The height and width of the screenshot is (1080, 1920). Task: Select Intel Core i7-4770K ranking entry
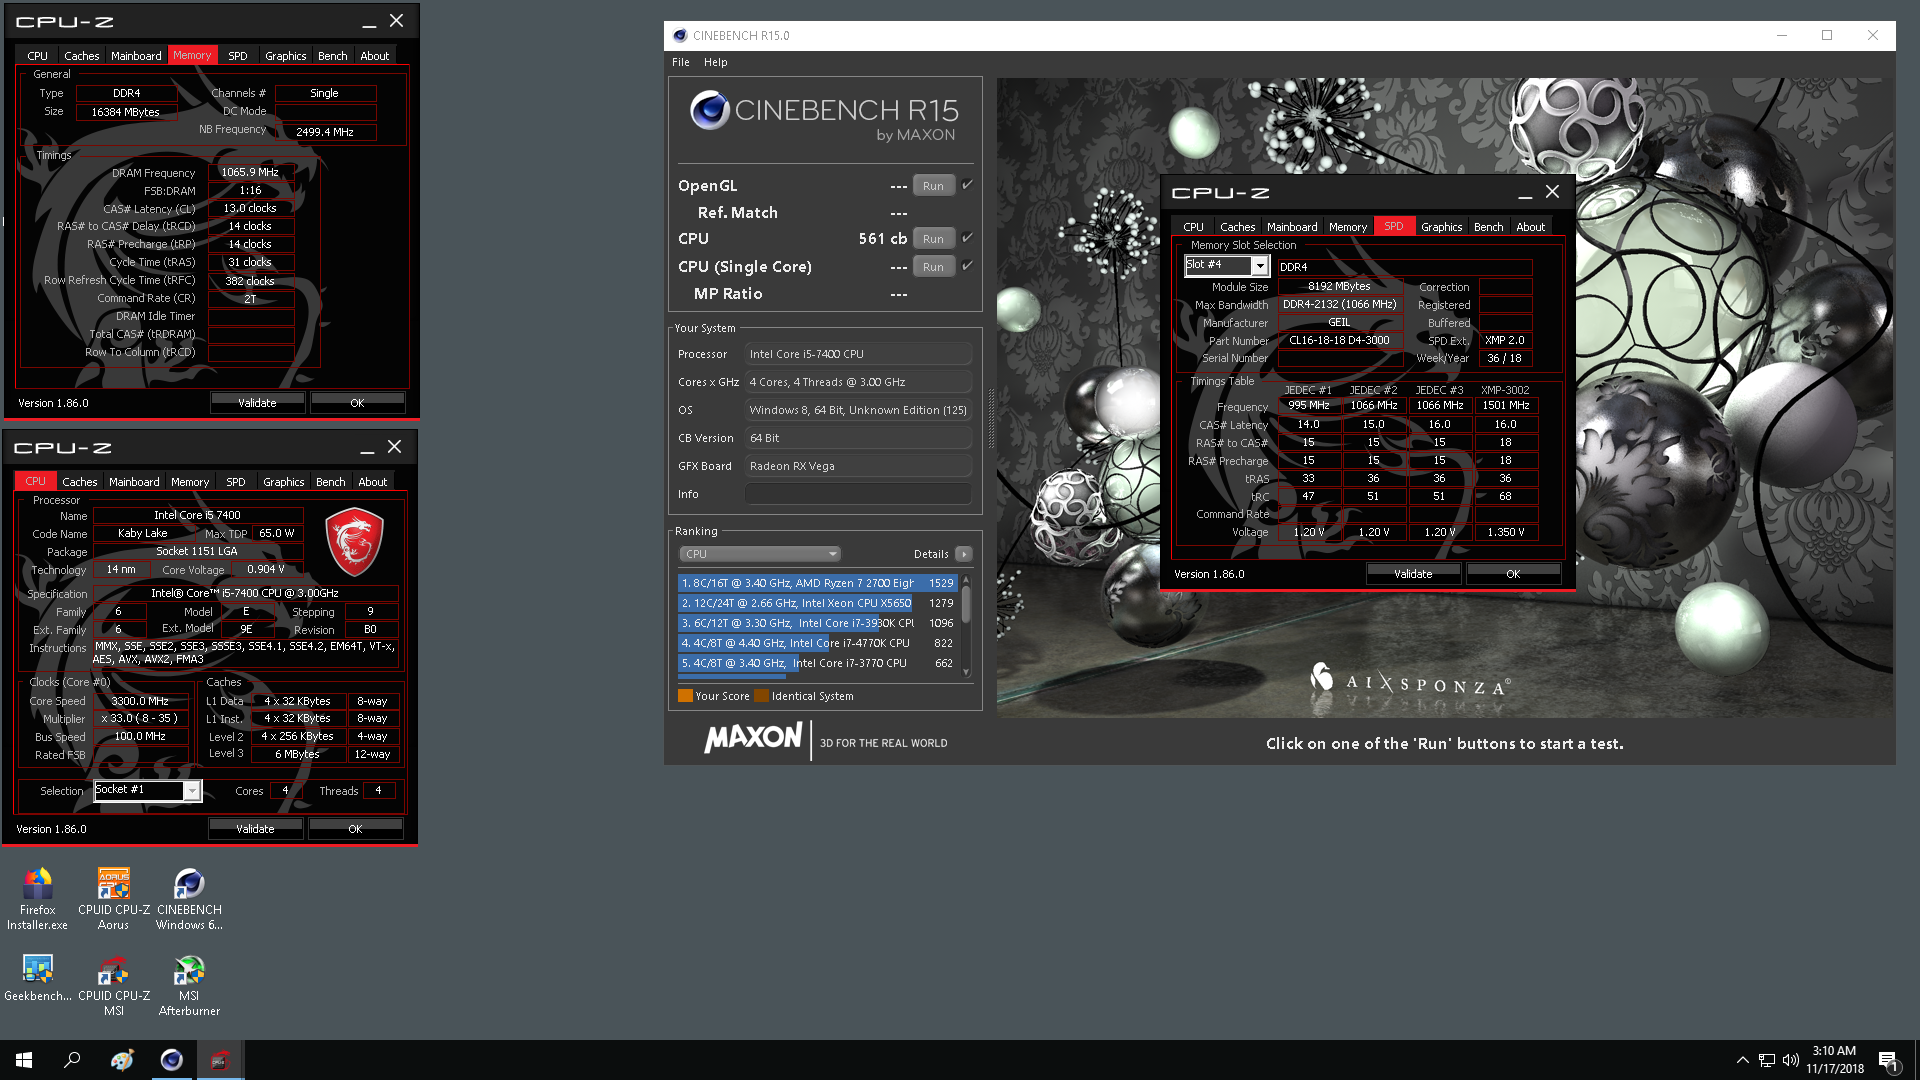[817, 643]
